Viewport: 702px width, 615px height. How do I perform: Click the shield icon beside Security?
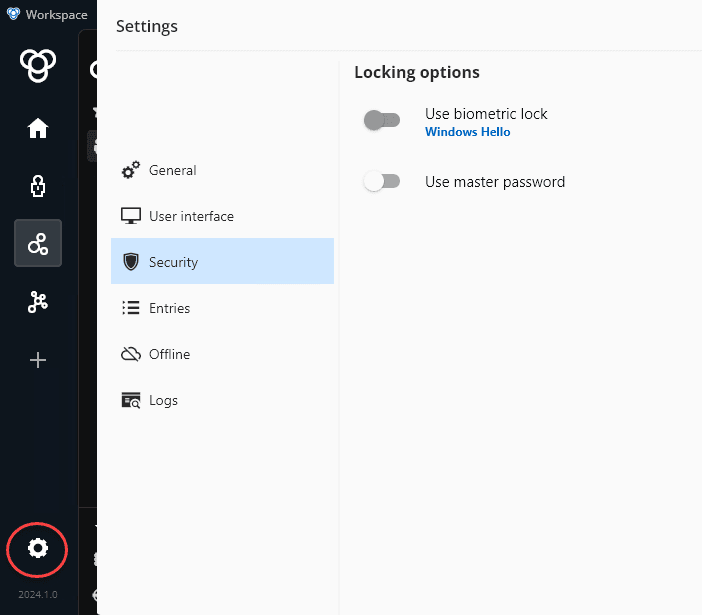130,262
